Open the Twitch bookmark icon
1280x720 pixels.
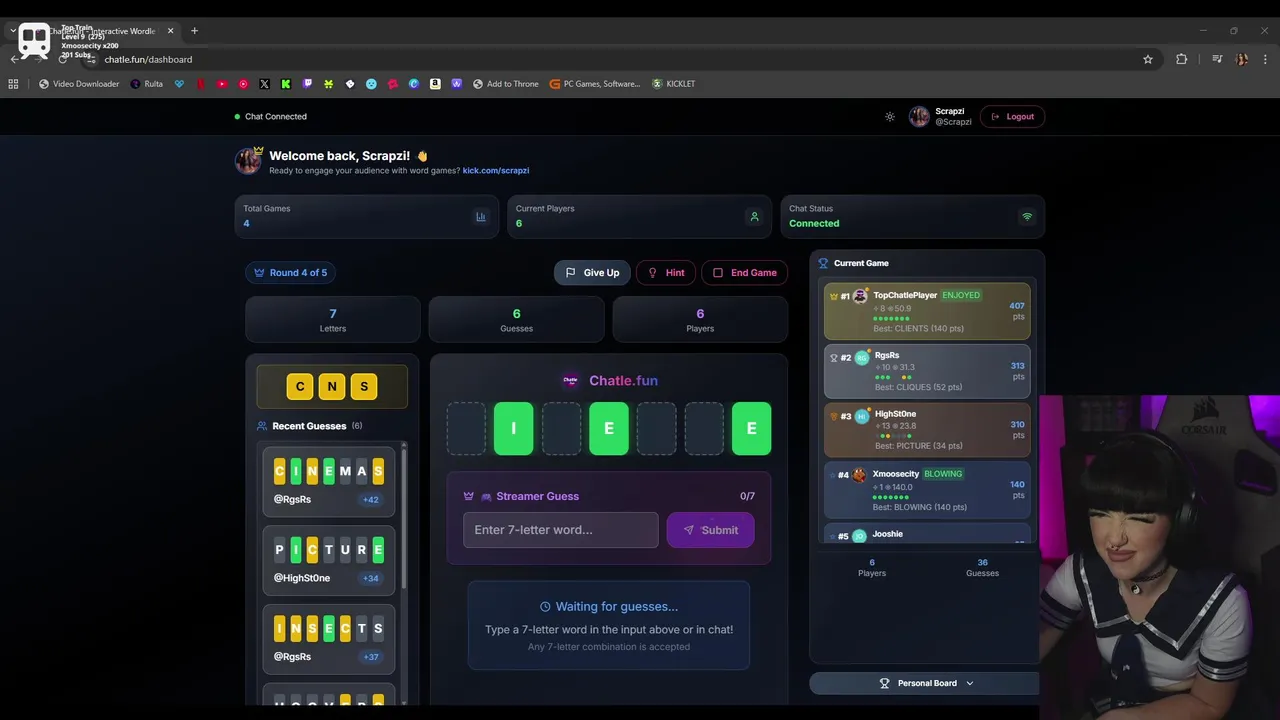pyautogui.click(x=307, y=84)
